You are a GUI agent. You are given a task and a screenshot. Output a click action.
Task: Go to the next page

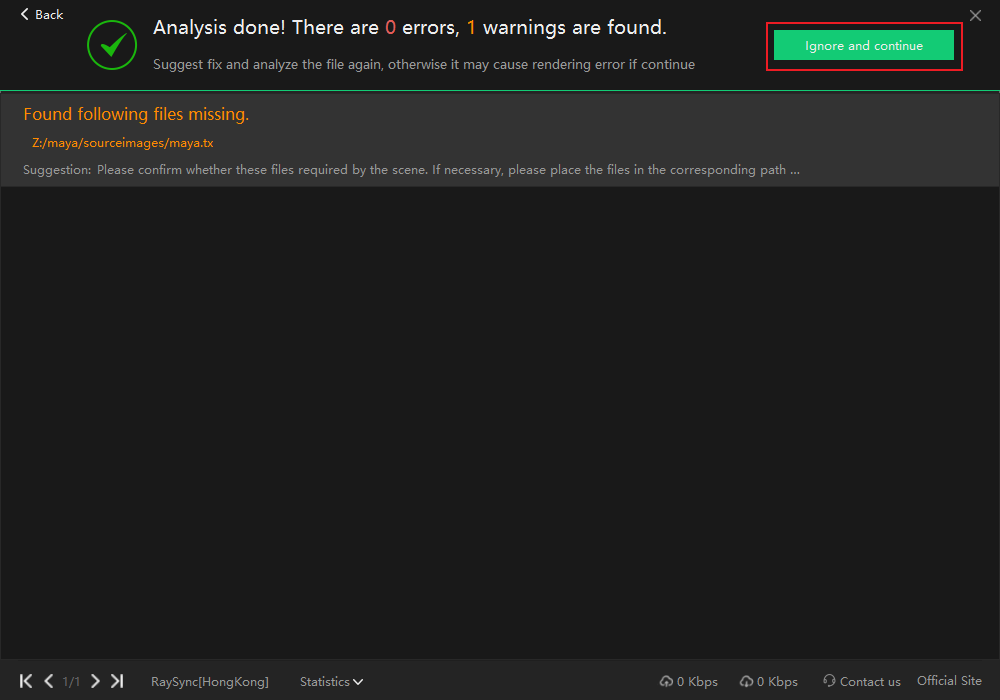tap(95, 681)
